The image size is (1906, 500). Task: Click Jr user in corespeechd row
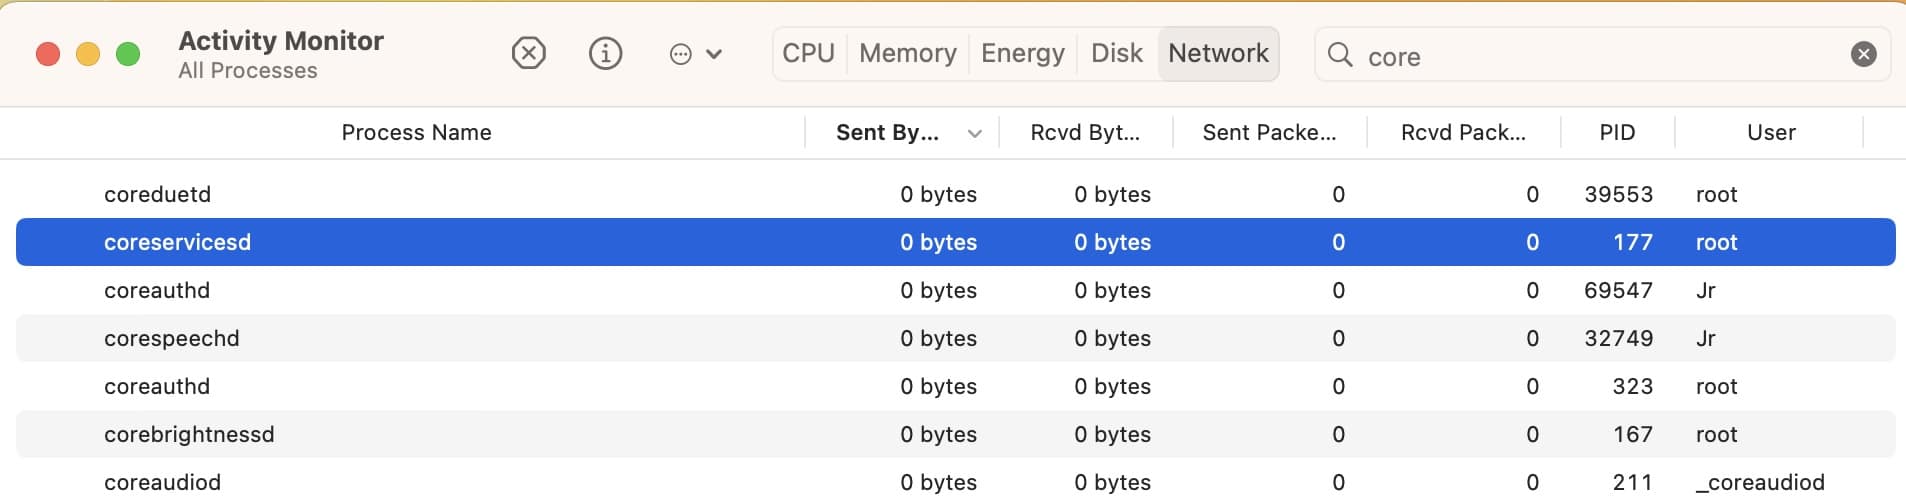coord(1706,338)
